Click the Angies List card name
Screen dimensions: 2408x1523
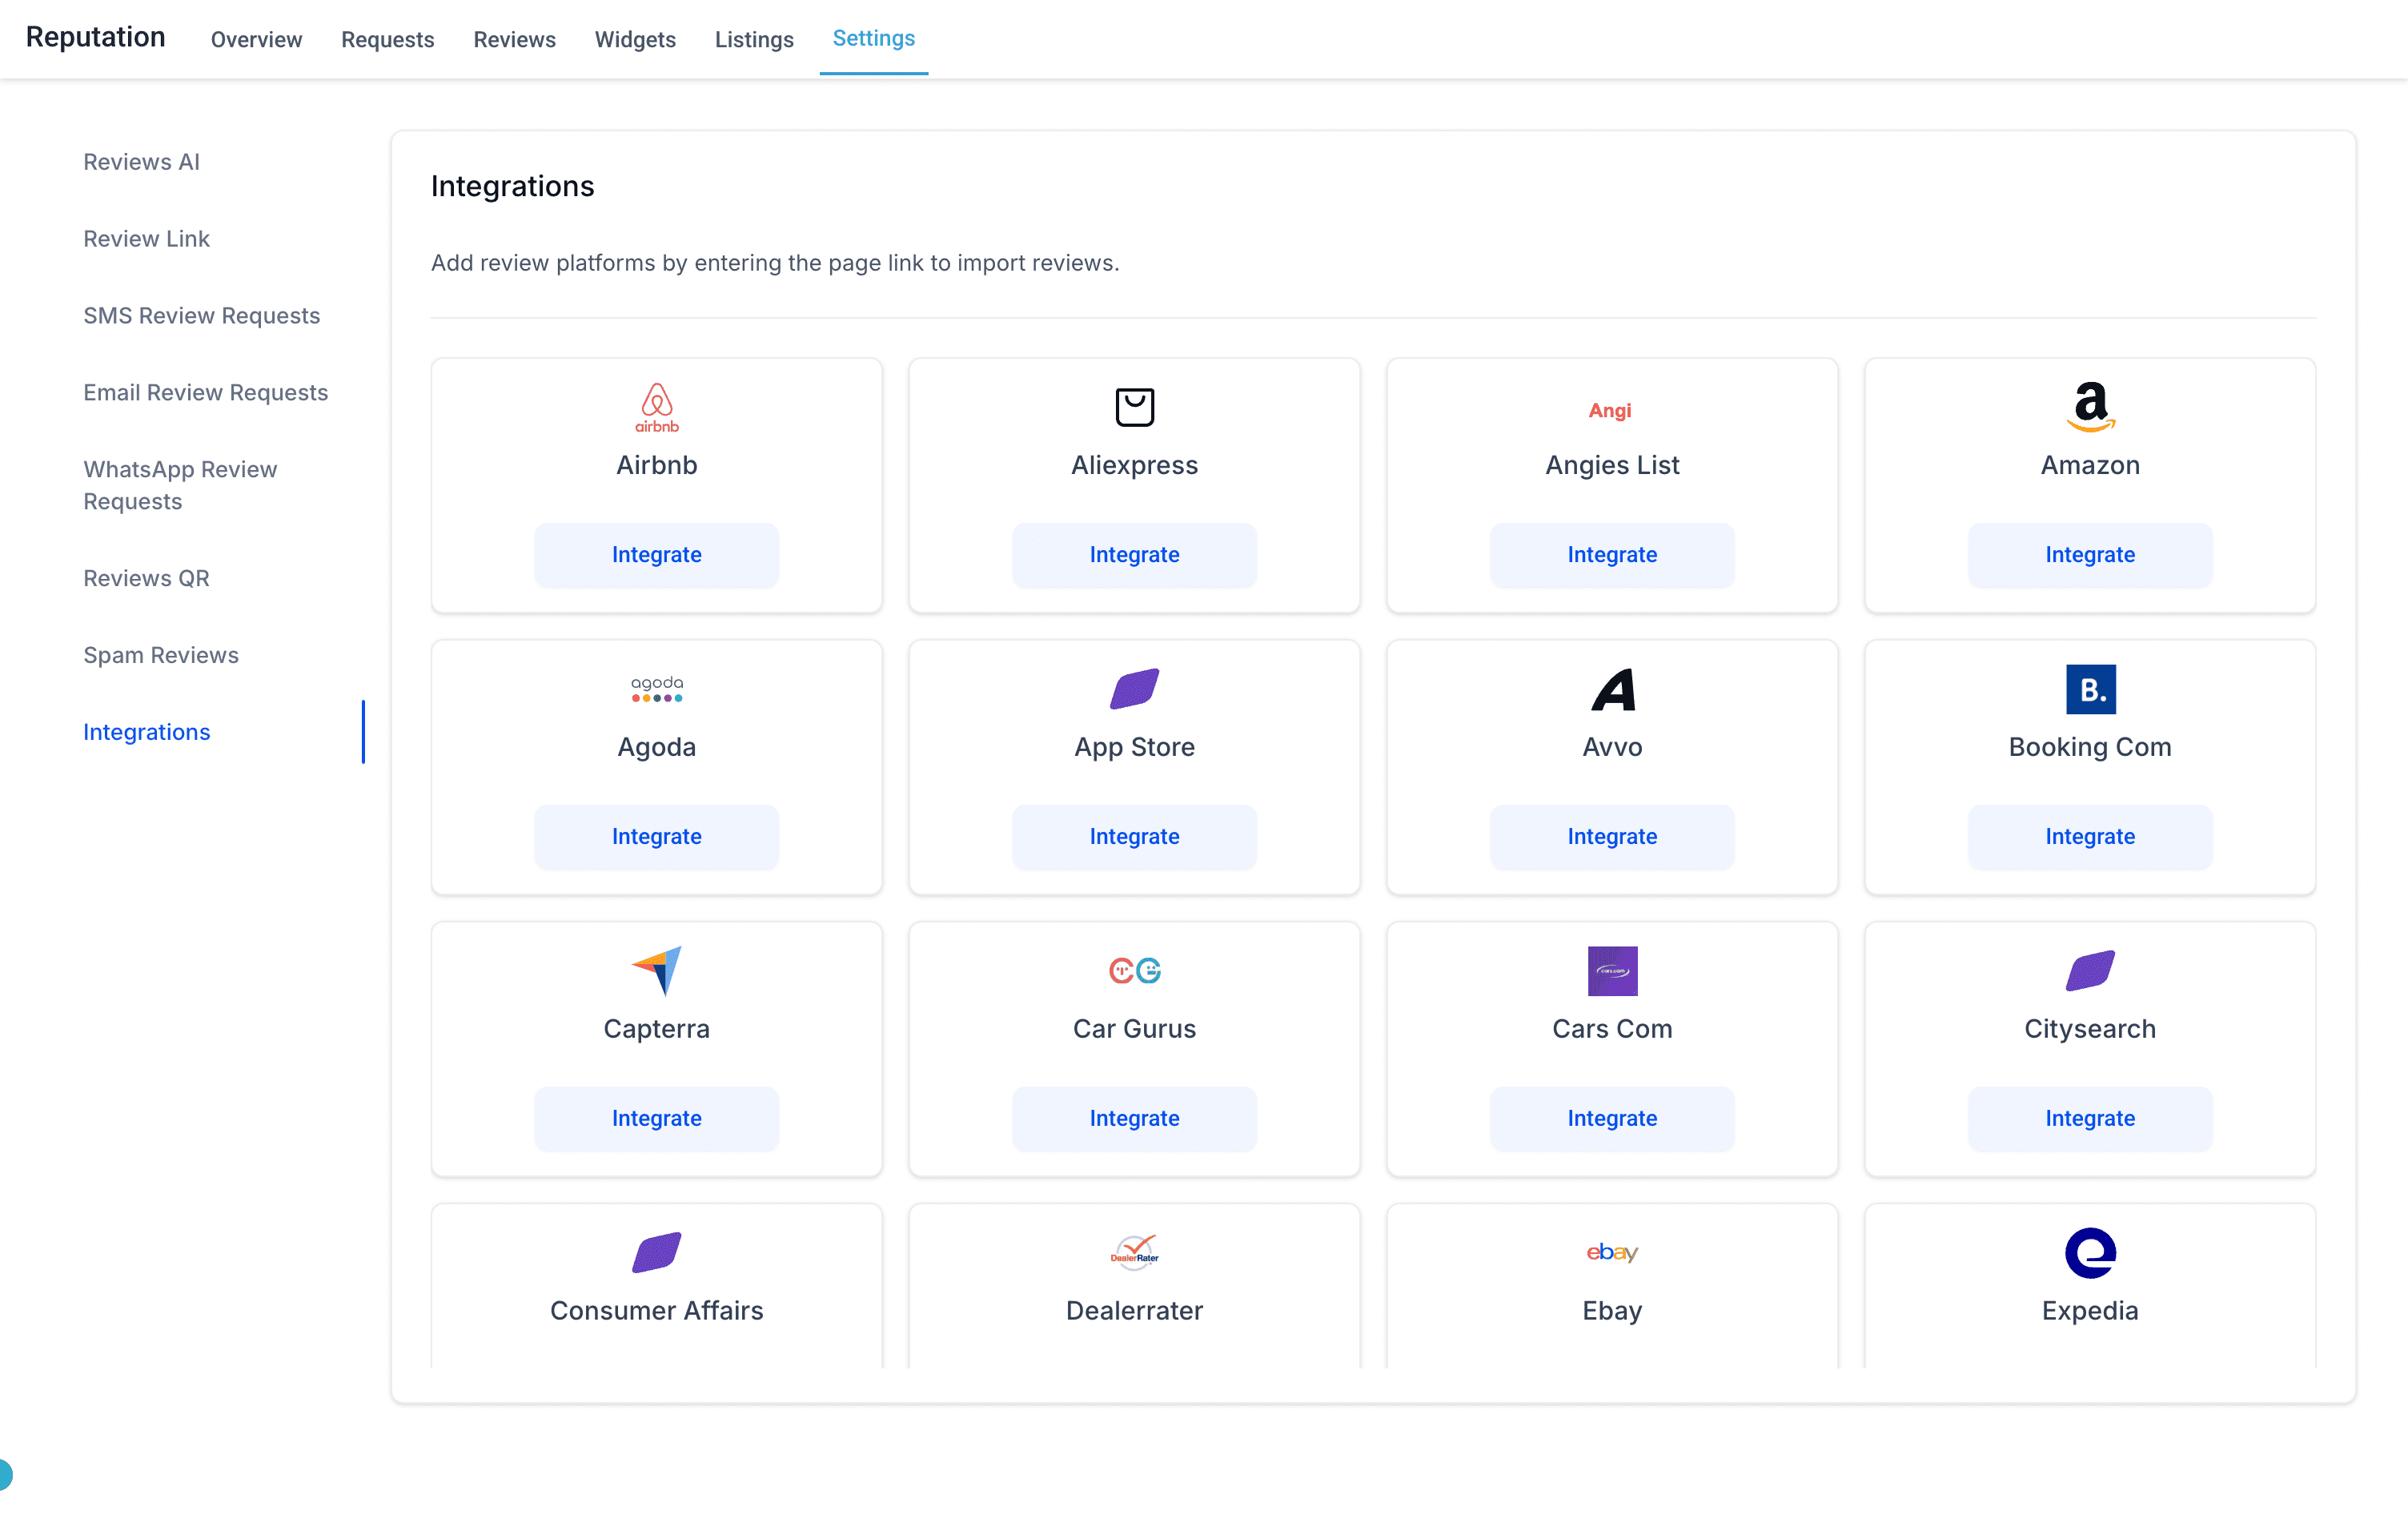click(1612, 466)
